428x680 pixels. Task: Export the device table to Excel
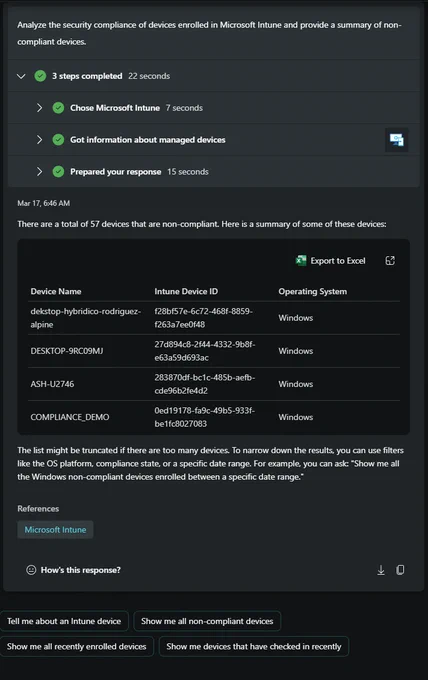pyautogui.click(x=330, y=261)
